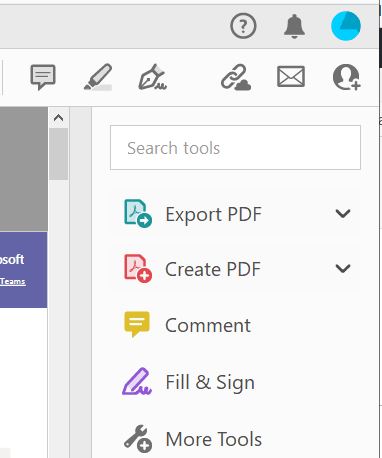Select the highlighter text tool
The image size is (382, 458).
[98, 77]
